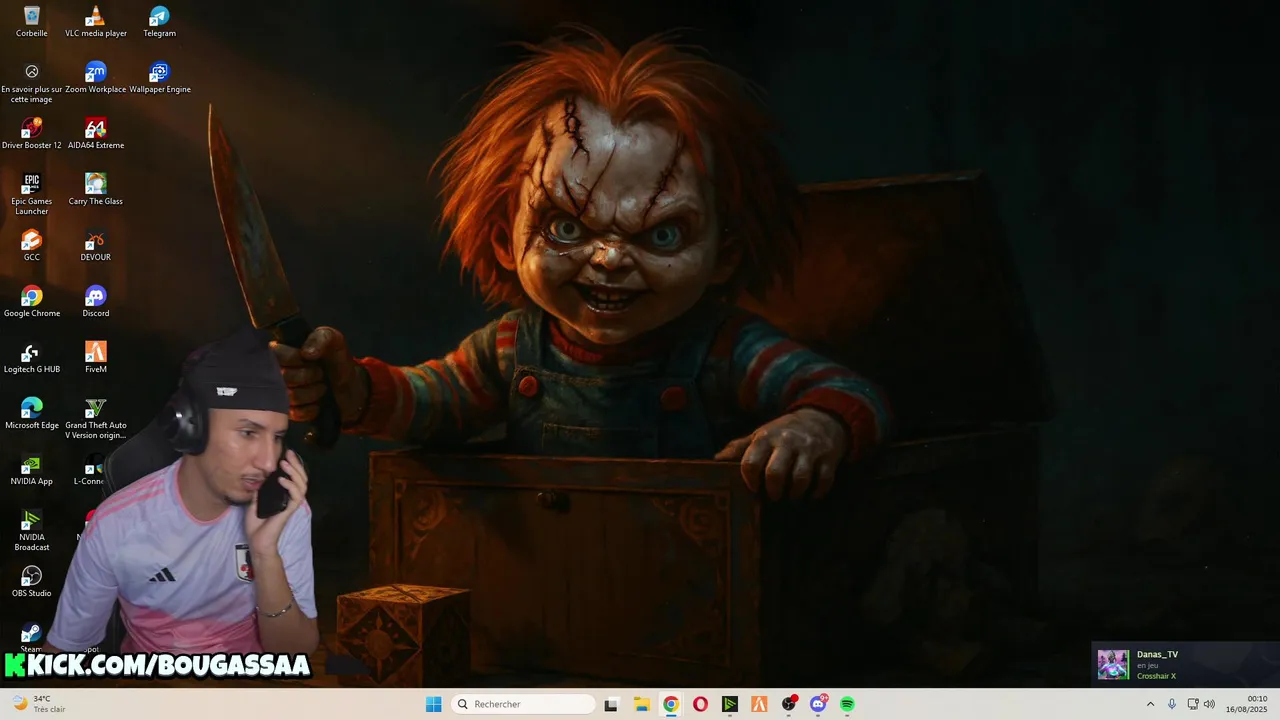
Task: Open the Corbeille recycle bin icon
Action: coord(32,21)
